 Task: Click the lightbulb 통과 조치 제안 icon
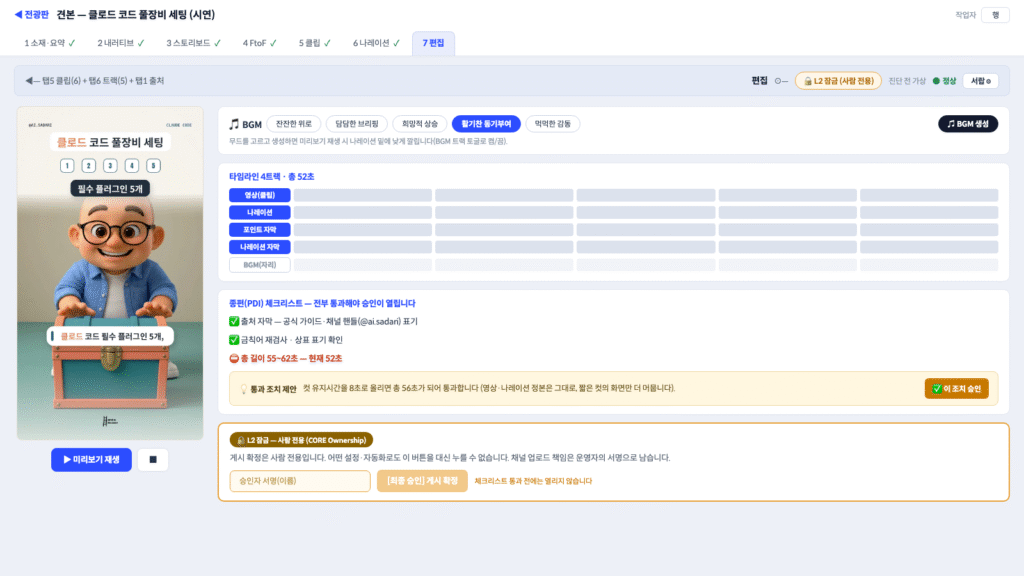[244, 389]
